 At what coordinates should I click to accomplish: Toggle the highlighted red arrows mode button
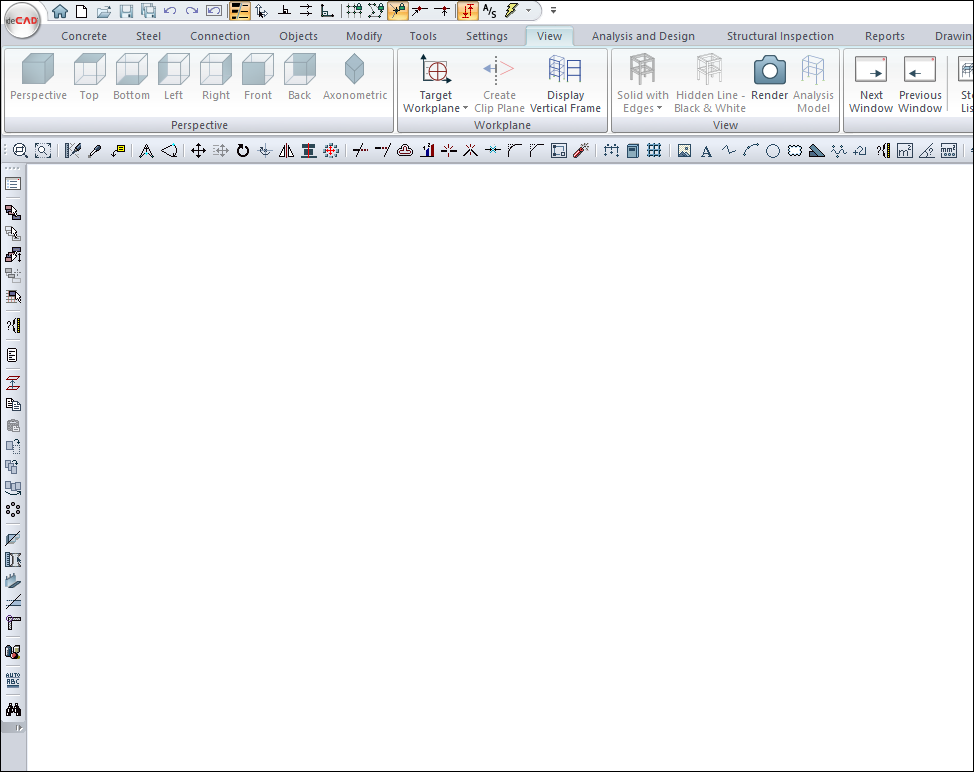pyautogui.click(x=467, y=11)
